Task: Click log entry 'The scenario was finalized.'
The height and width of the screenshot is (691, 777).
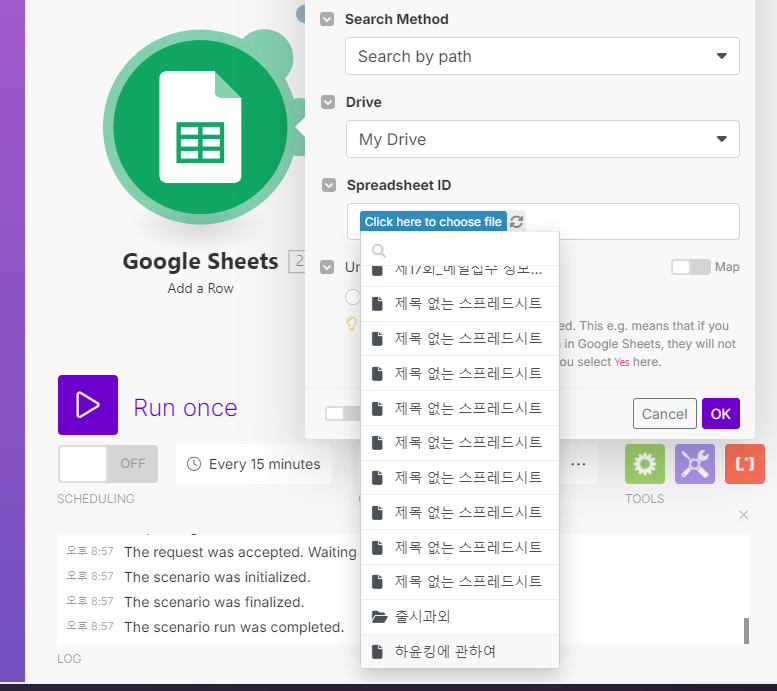Action: [x=214, y=602]
